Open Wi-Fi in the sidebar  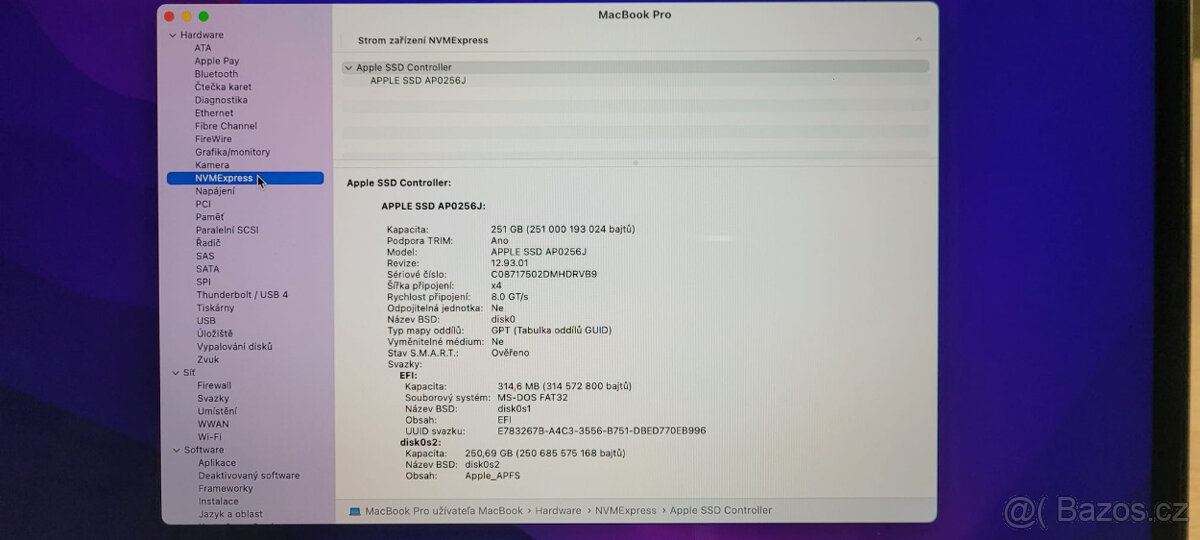210,437
